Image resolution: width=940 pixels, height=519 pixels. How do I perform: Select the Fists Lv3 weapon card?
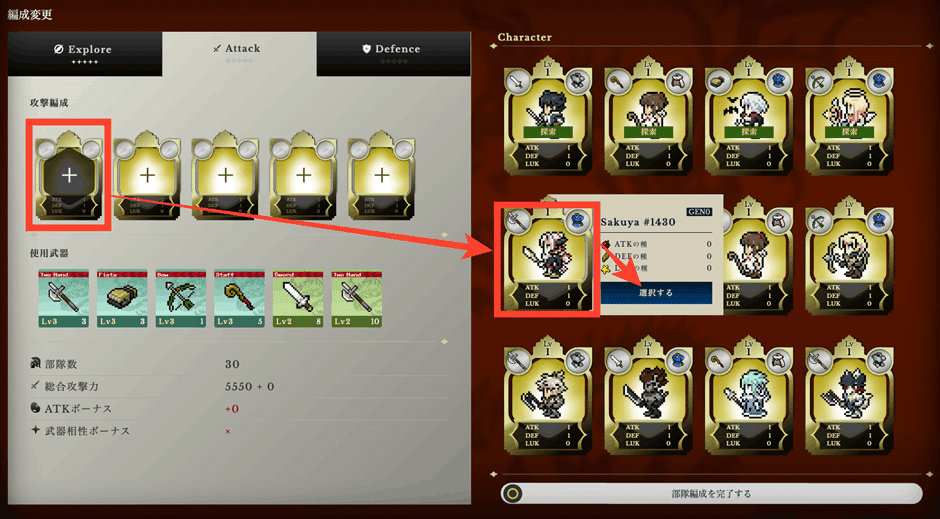[122, 298]
